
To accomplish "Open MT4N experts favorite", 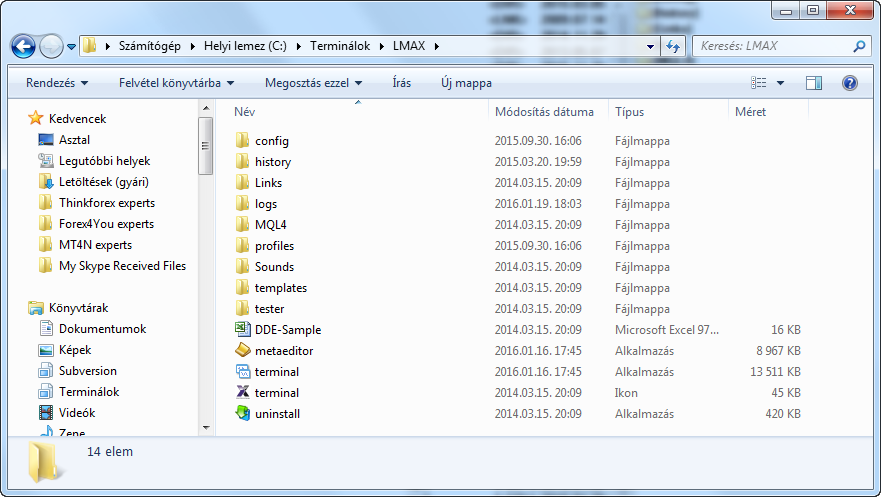I will click(96, 245).
